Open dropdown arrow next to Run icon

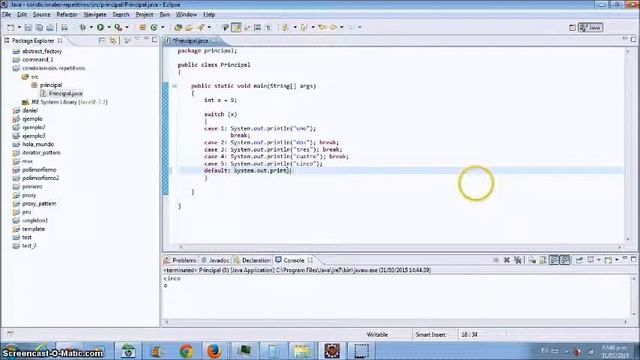[109, 27]
